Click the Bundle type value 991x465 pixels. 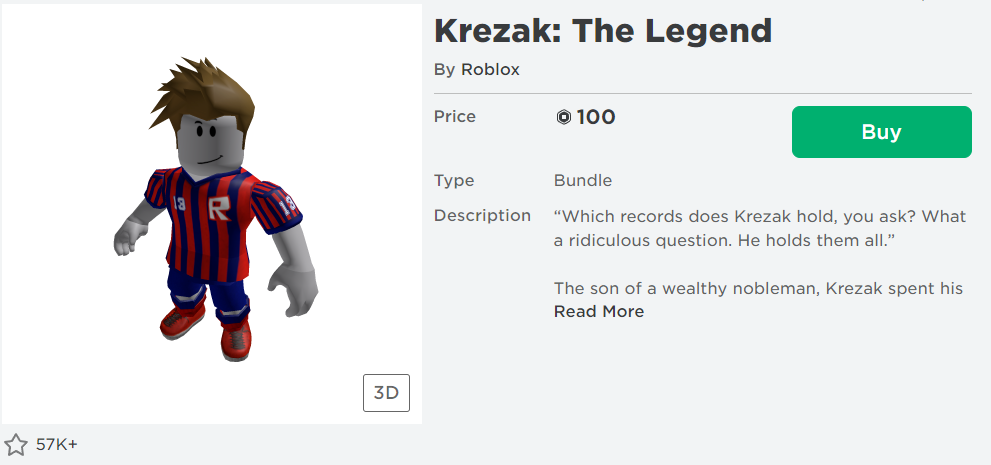click(583, 181)
